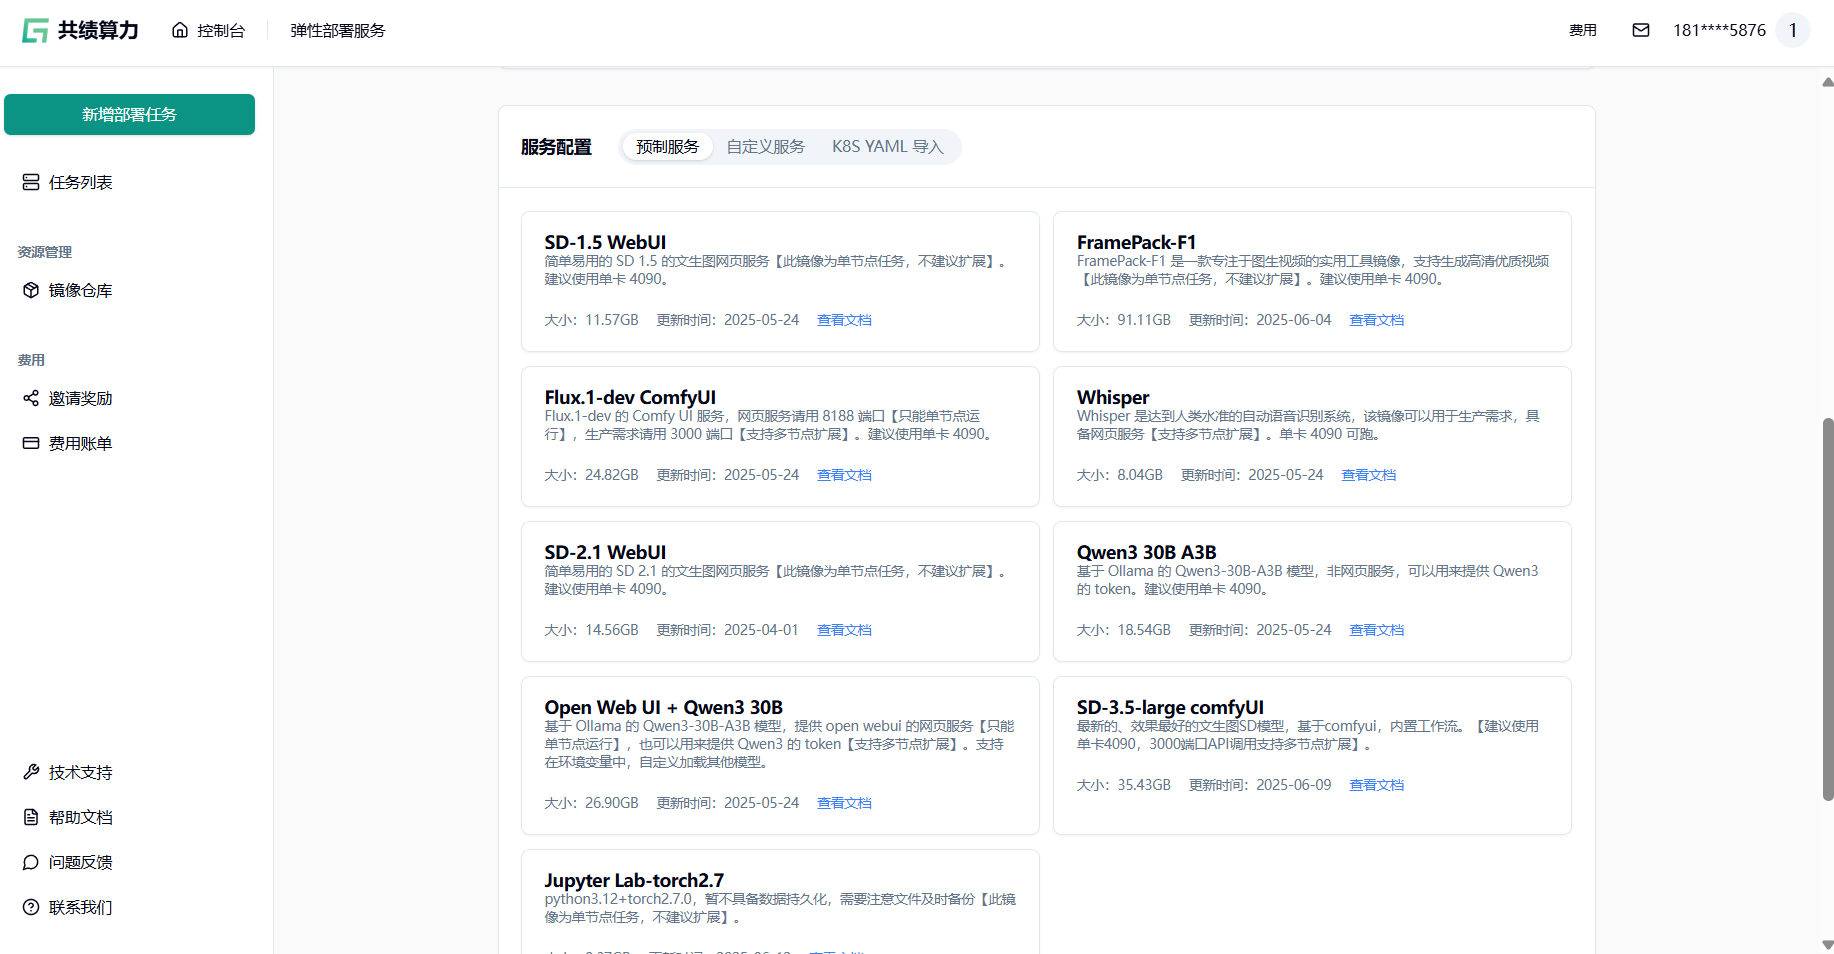Click the 问题反馈 chat bubble icon

(x=31, y=862)
